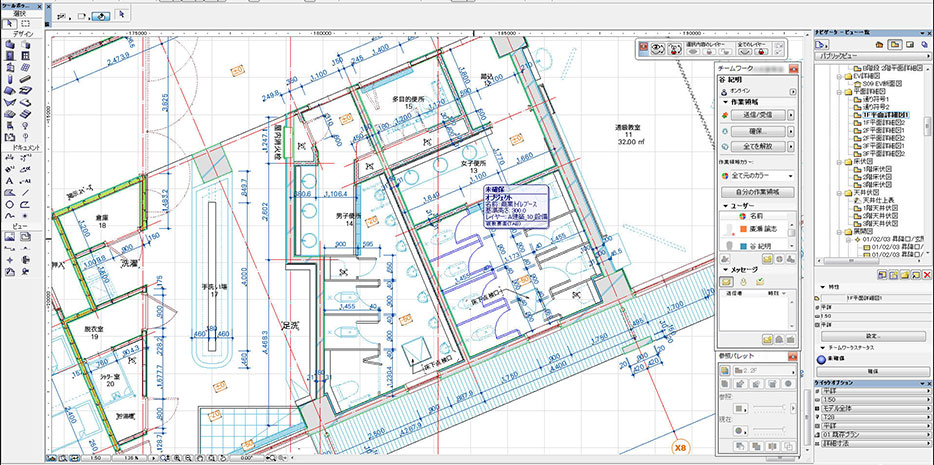Viewport: 934px width, 465px height.
Task: Switch to the Layout Book tab in Navigator
Action: [910, 45]
